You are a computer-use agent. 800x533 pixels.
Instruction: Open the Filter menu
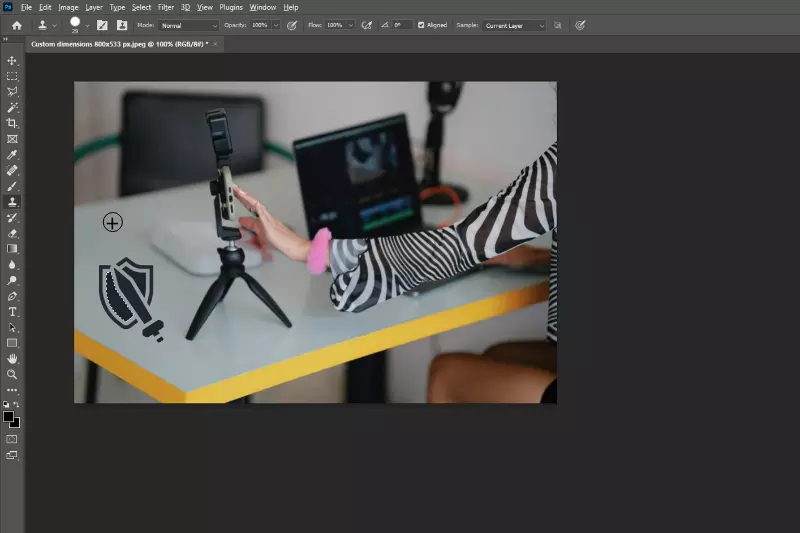pos(166,8)
